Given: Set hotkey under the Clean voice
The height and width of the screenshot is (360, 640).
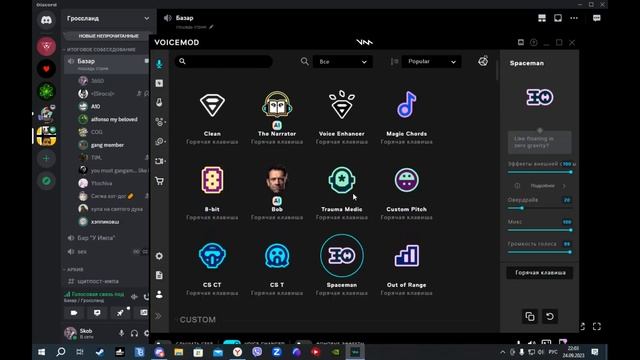Looking at the screenshot, I should coord(212,142).
